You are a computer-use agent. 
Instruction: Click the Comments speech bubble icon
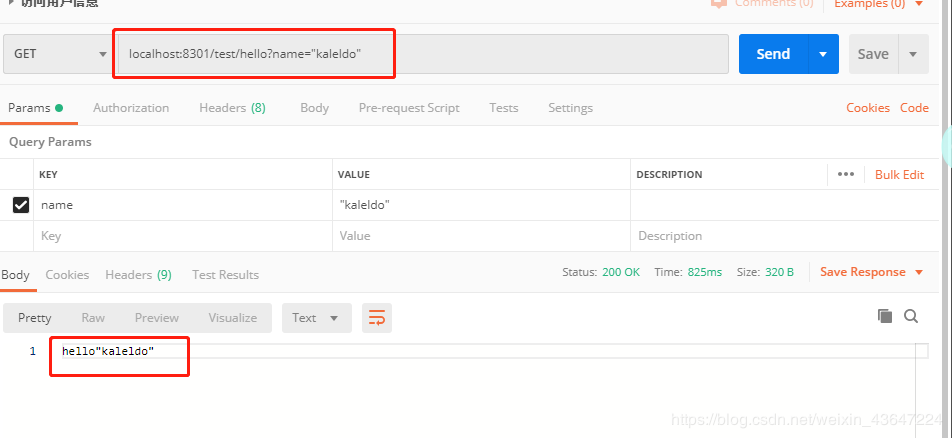pyautogui.click(x=719, y=3)
